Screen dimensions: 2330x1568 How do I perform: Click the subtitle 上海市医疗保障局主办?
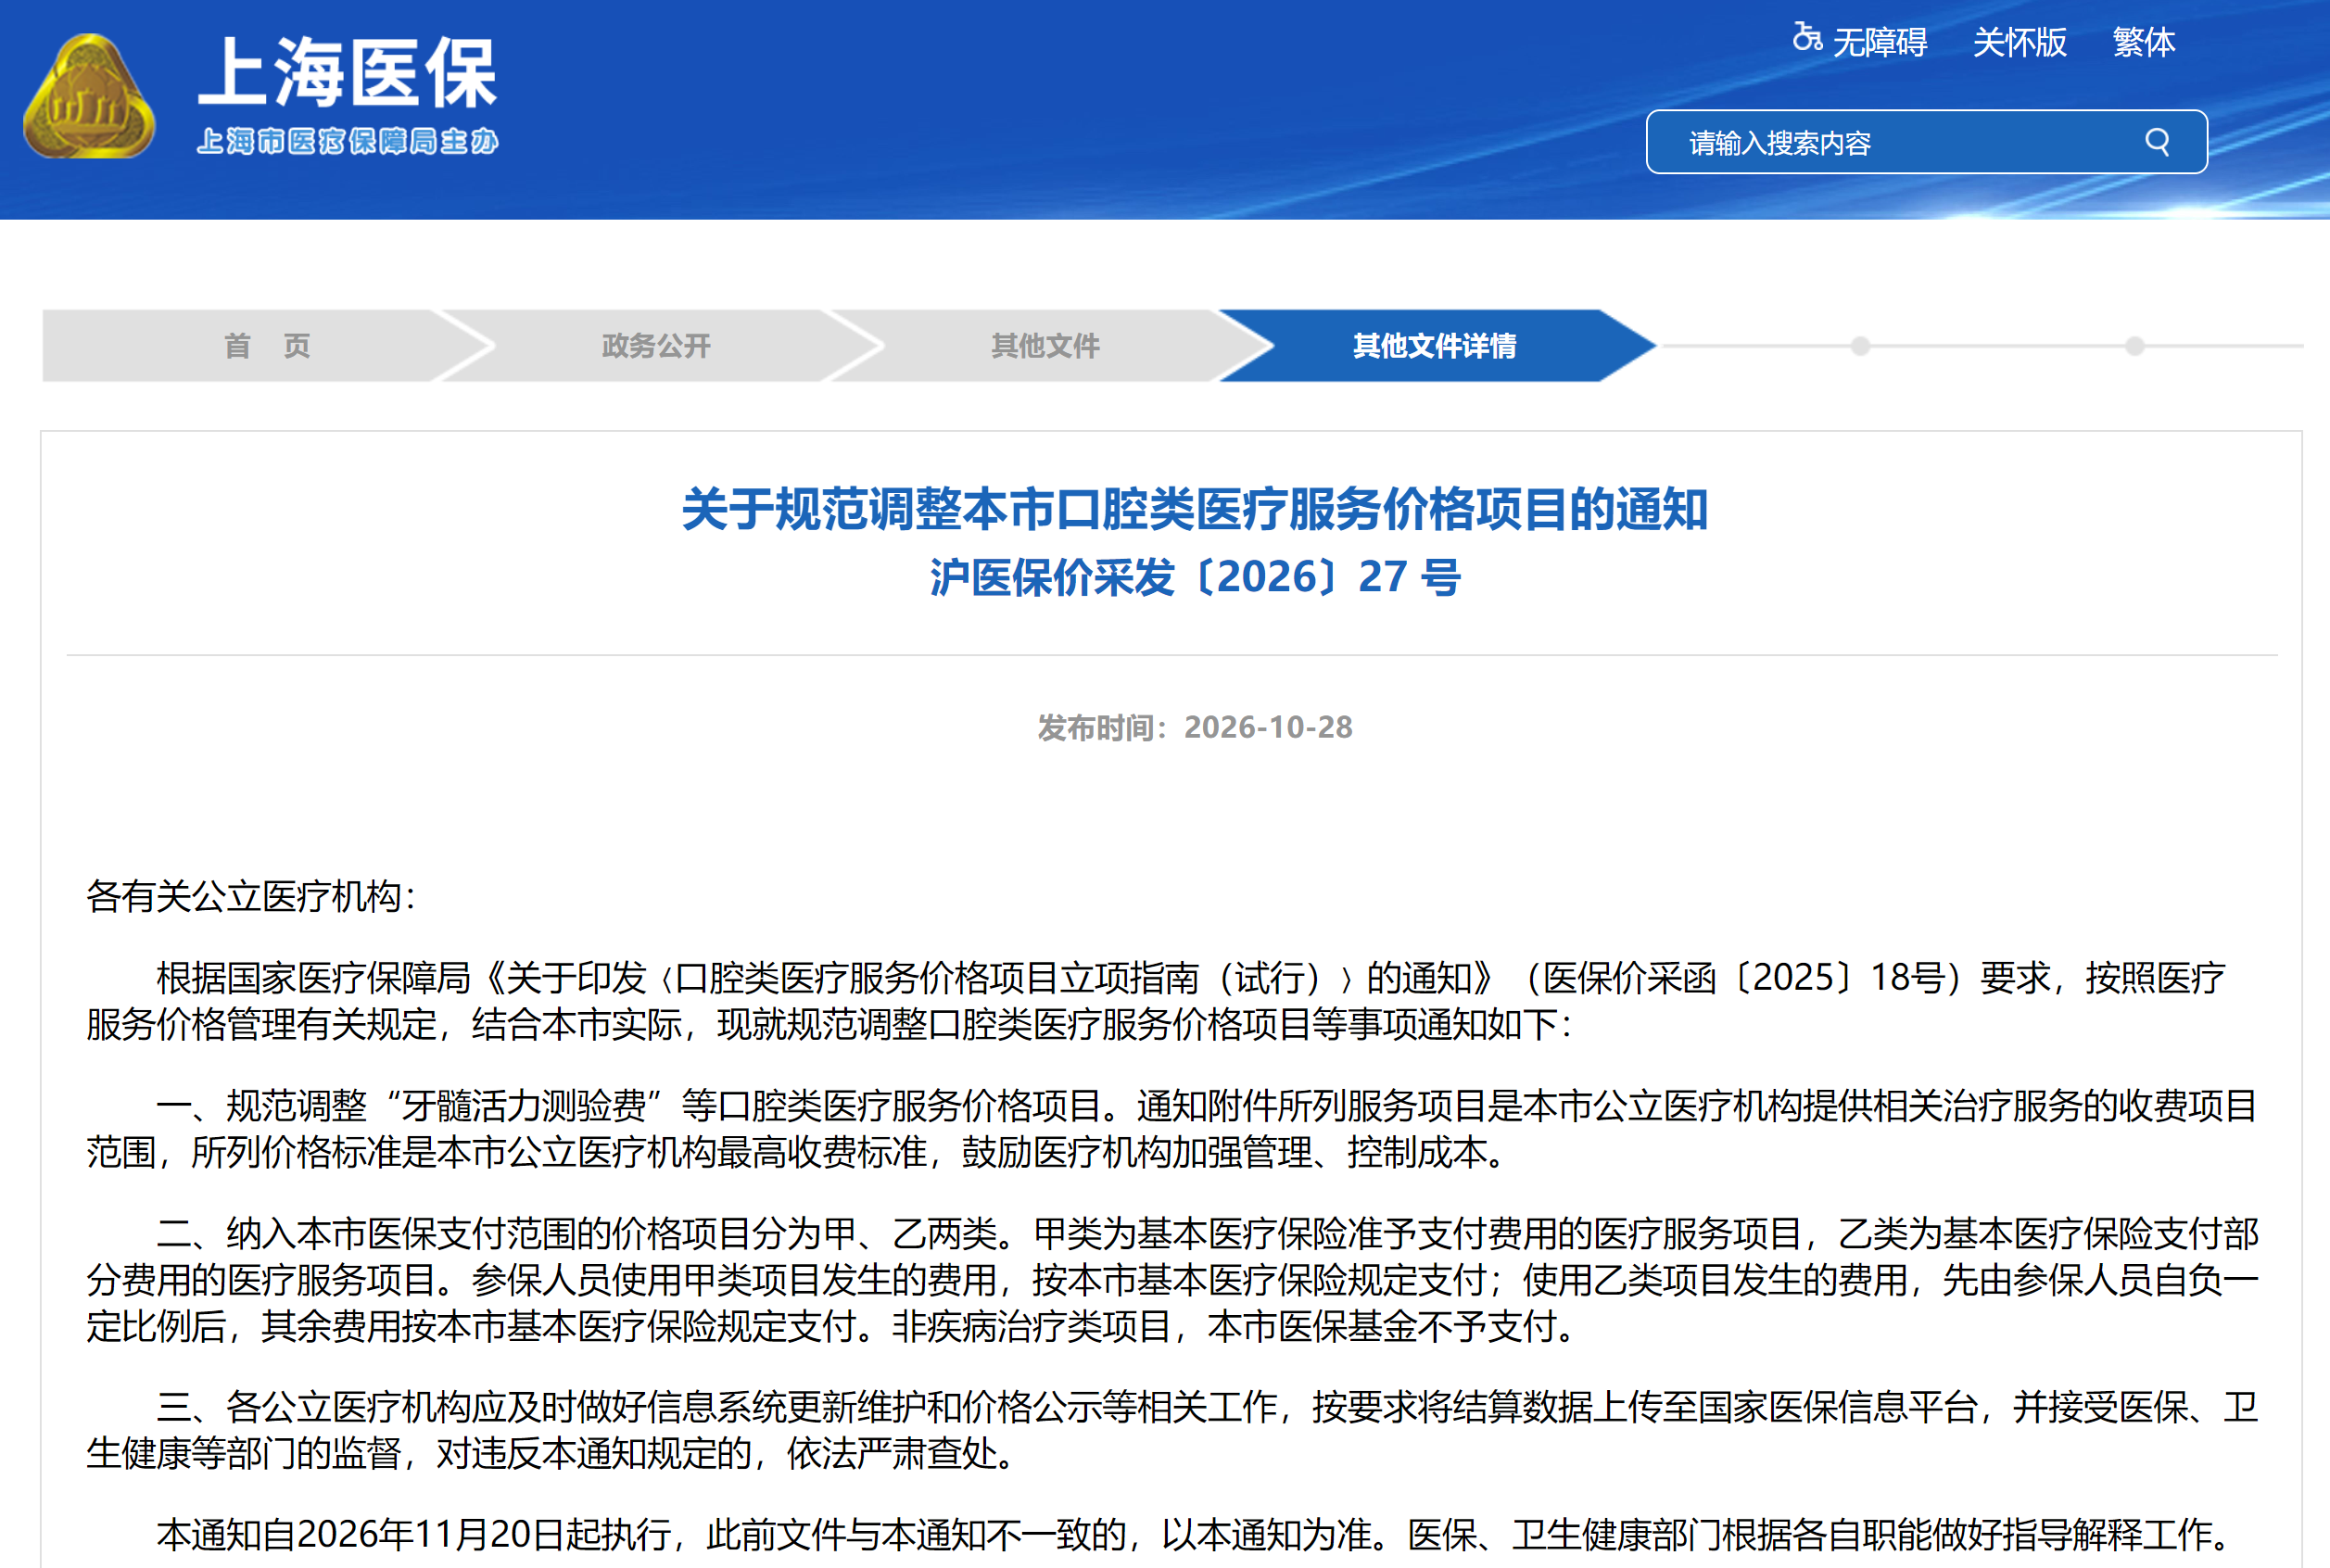(x=347, y=141)
